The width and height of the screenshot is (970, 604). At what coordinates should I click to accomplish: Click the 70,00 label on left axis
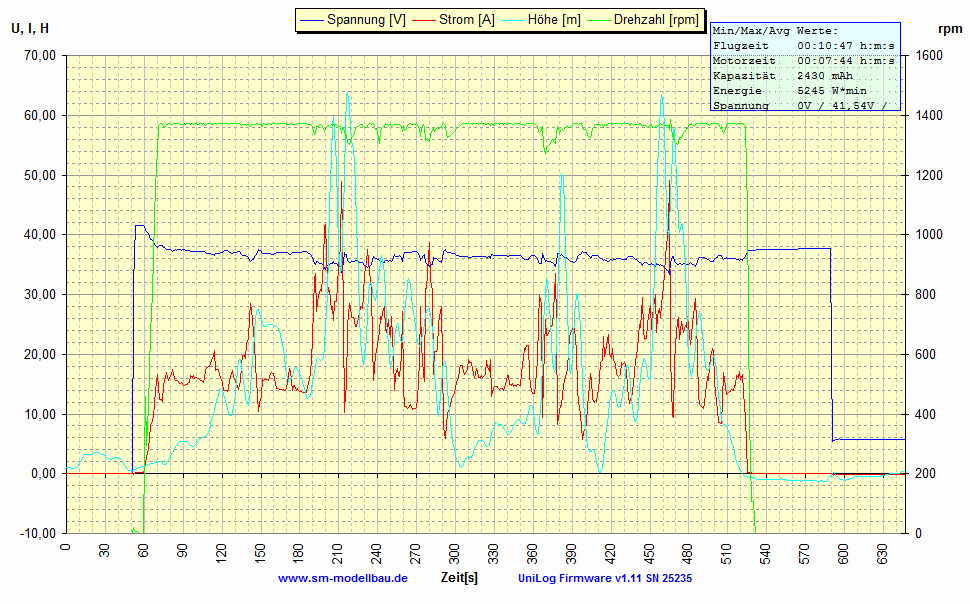tap(39, 56)
